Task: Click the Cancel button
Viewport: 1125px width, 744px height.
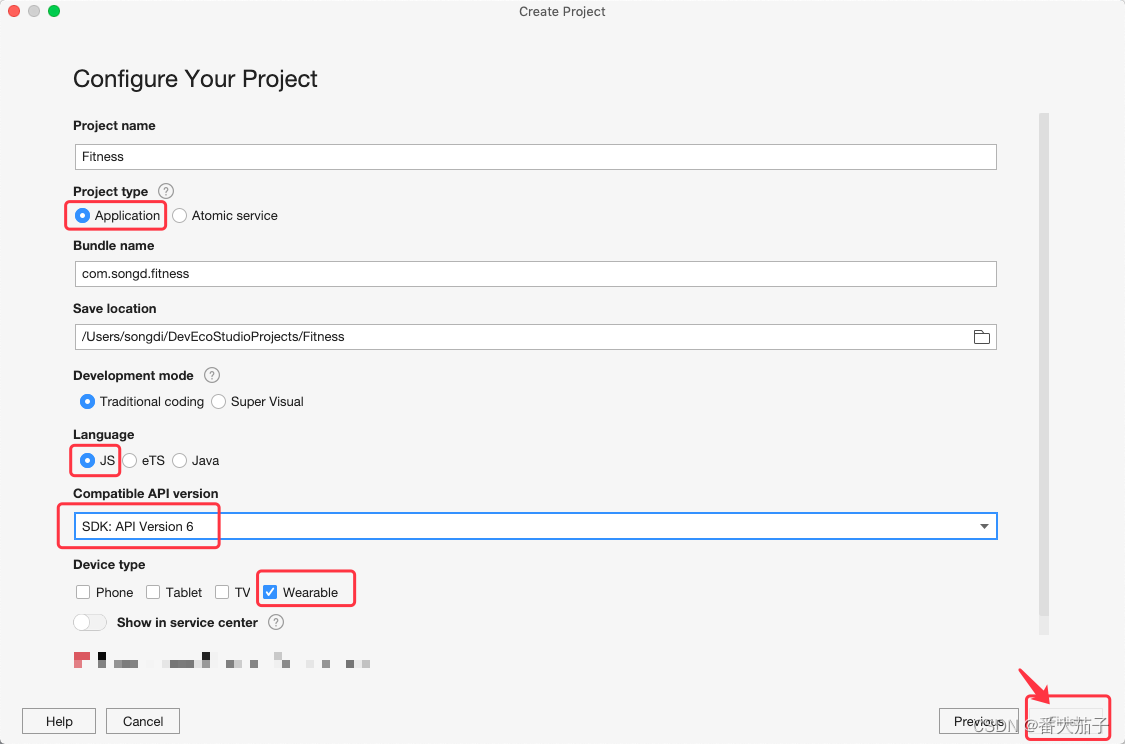Action: pyautogui.click(x=143, y=721)
